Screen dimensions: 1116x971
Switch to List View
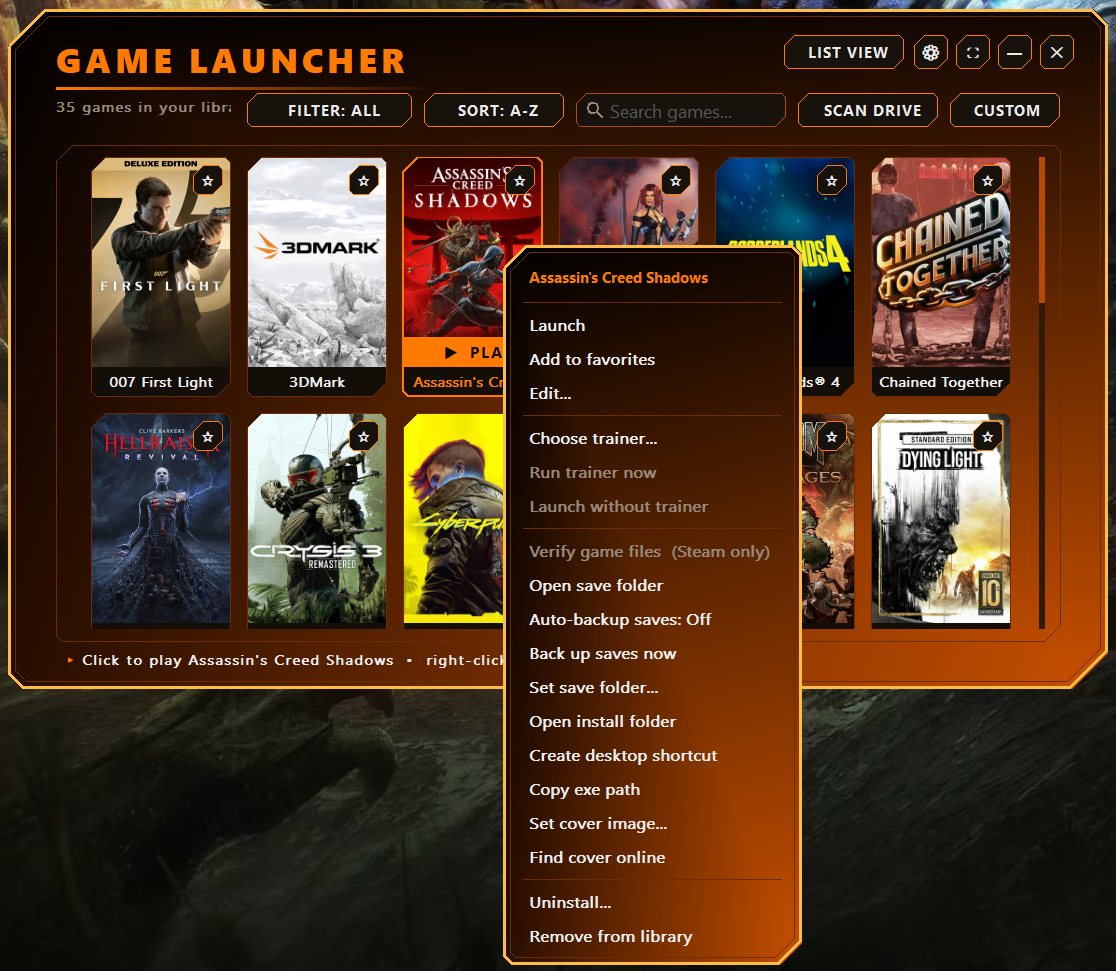coord(844,53)
